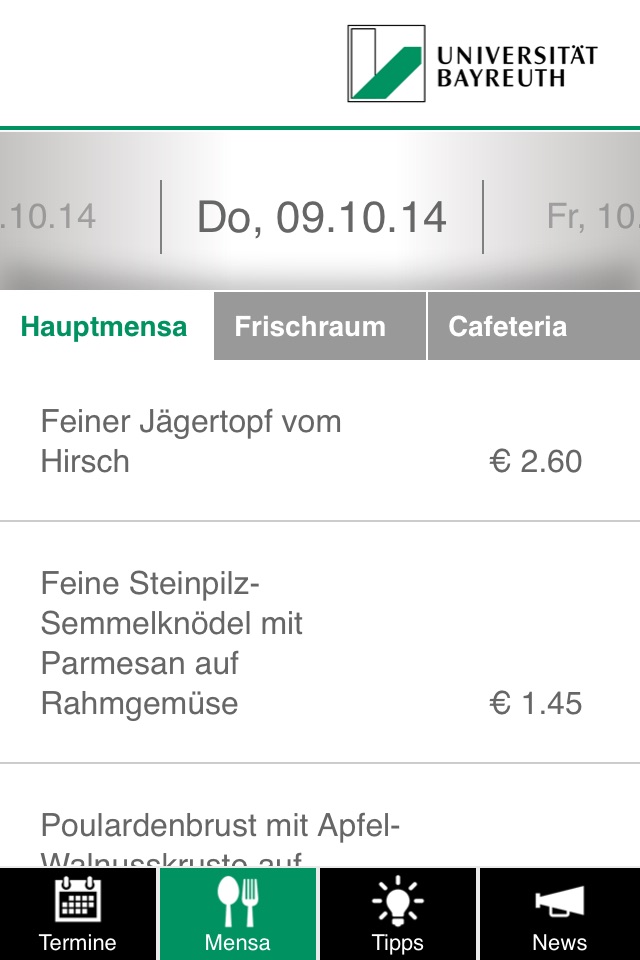Click the Termine label in bottom bar

click(x=78, y=942)
